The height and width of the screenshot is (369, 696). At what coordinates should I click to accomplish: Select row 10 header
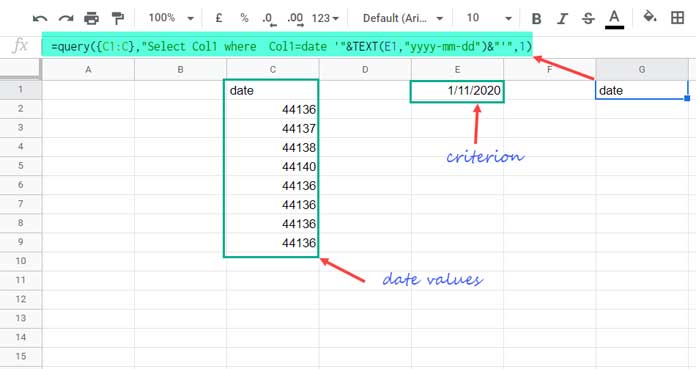coord(20,261)
